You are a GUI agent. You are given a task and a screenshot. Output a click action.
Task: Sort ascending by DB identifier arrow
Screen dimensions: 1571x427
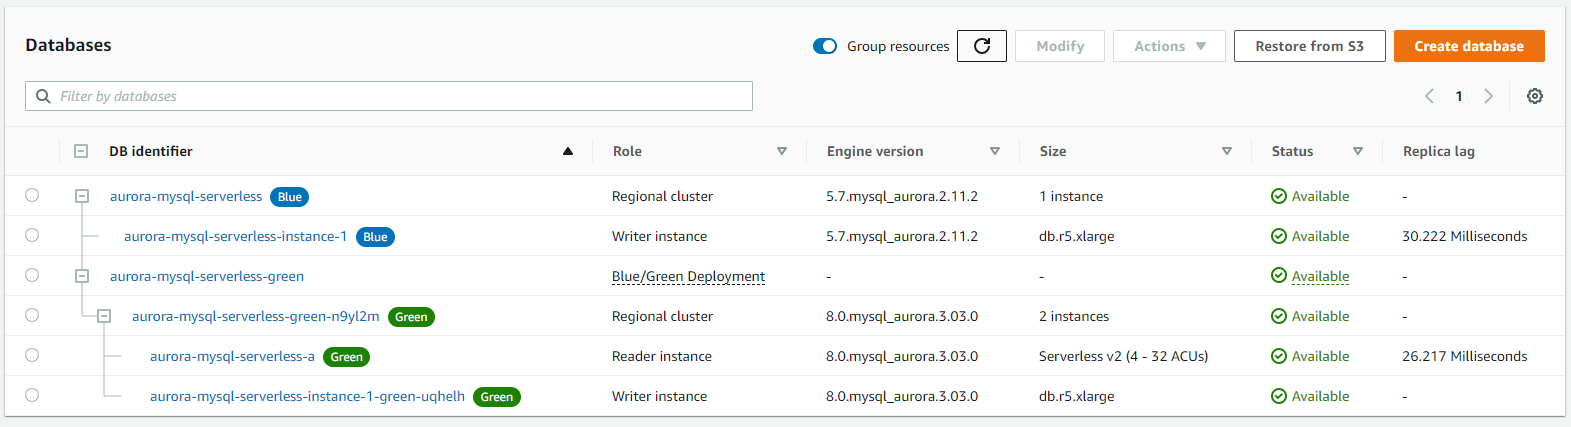[568, 151]
